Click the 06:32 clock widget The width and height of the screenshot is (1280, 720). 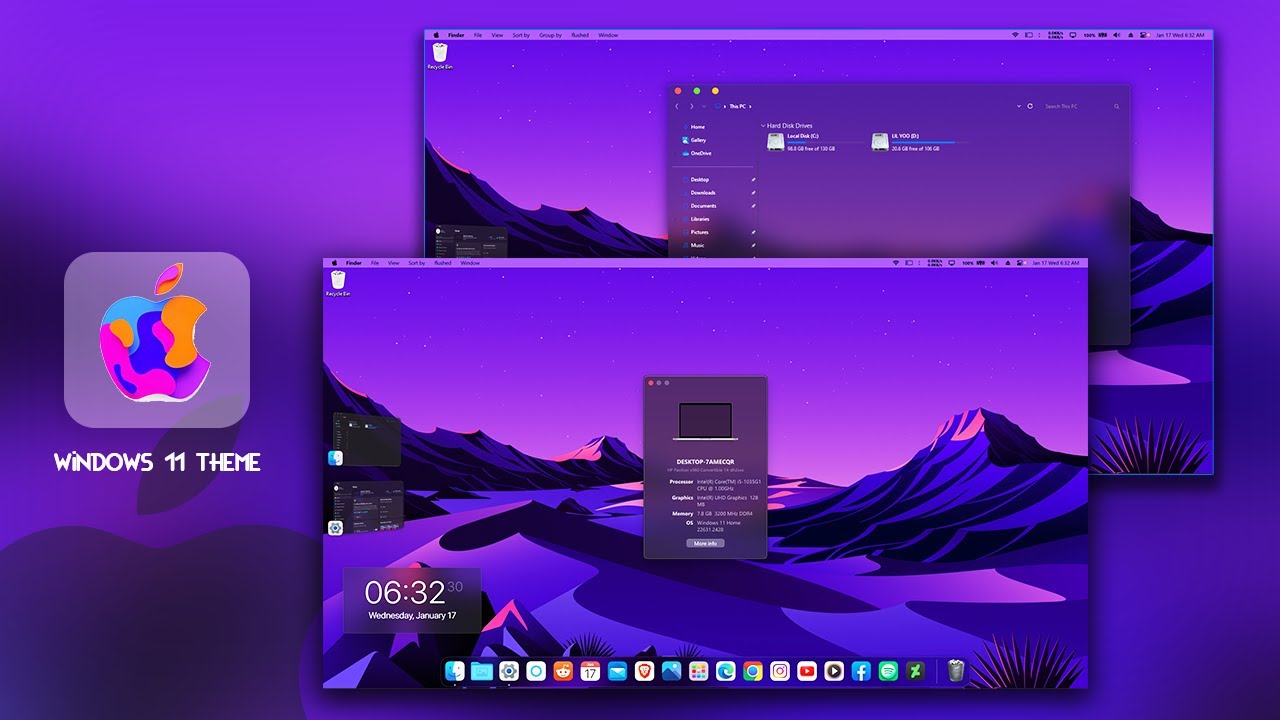412,600
